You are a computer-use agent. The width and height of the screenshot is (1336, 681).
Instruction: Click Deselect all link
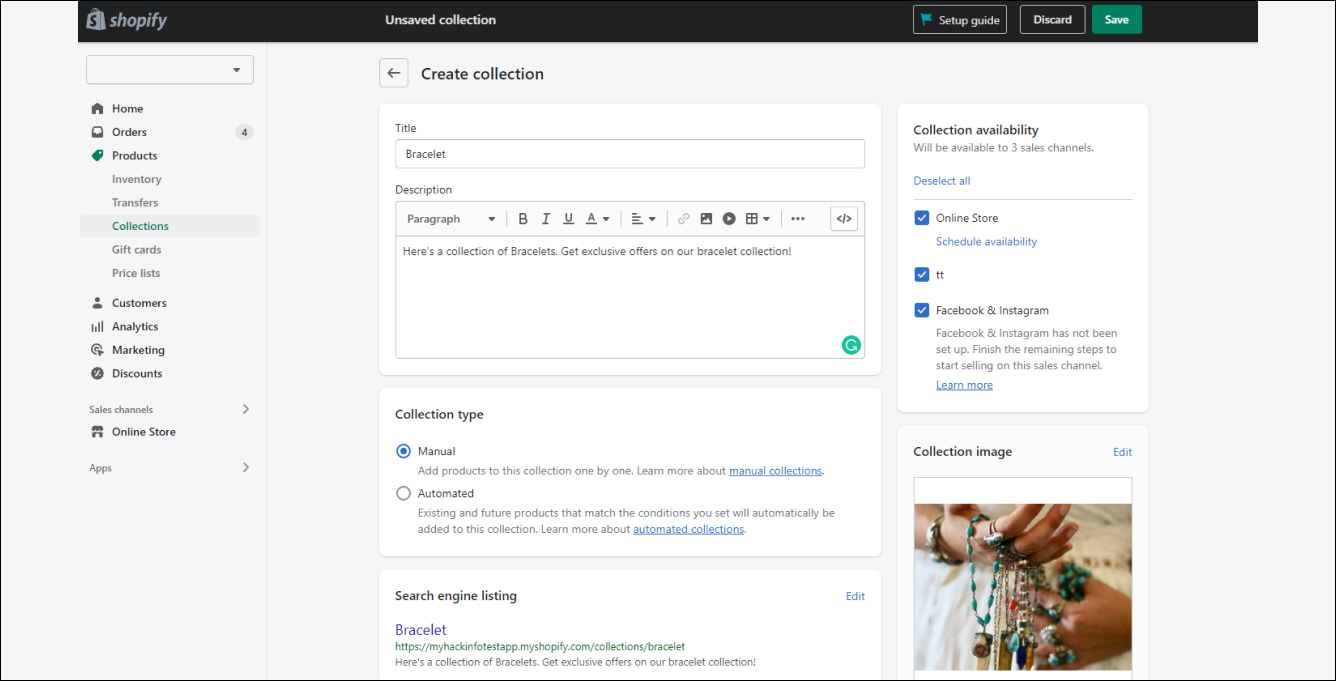coord(942,181)
